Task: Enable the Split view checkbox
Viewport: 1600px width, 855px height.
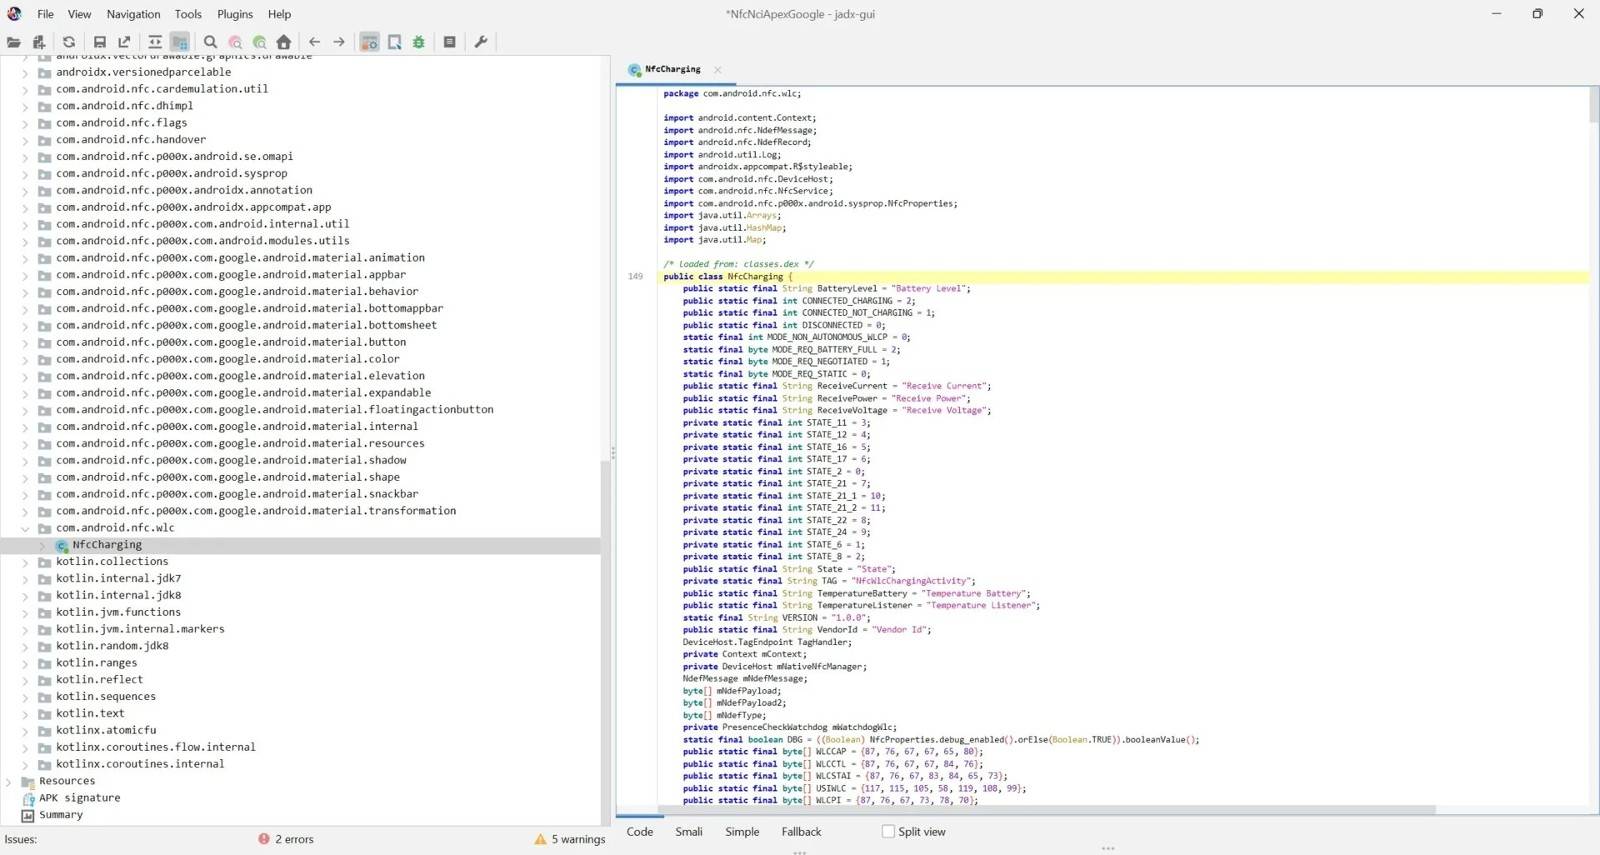Action: coord(888,831)
